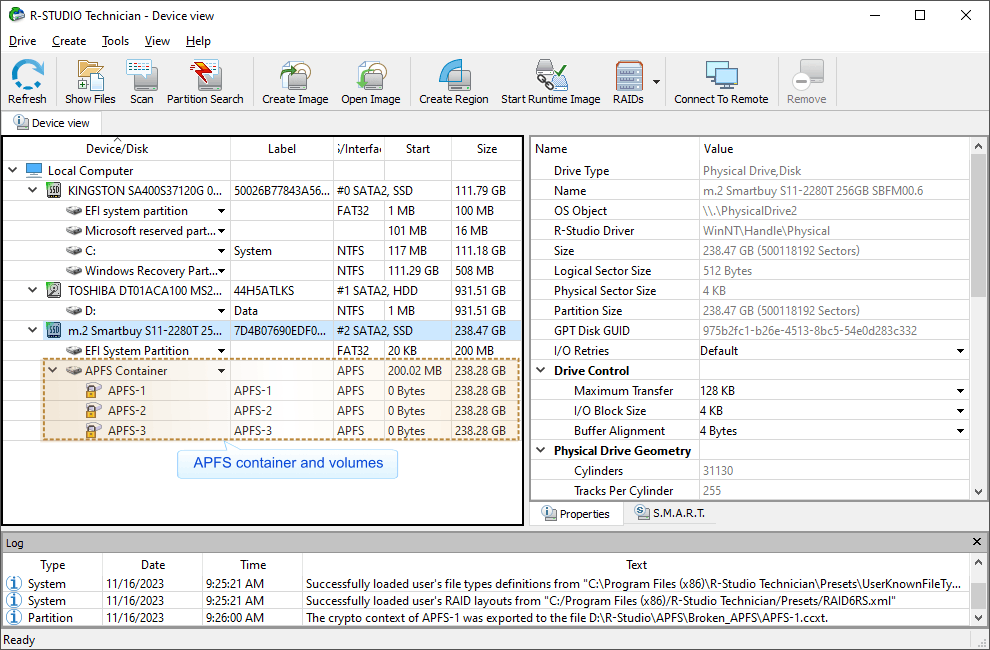Open the Buffer Alignment dropdown
Viewport: 990px width, 650px height.
click(x=960, y=431)
